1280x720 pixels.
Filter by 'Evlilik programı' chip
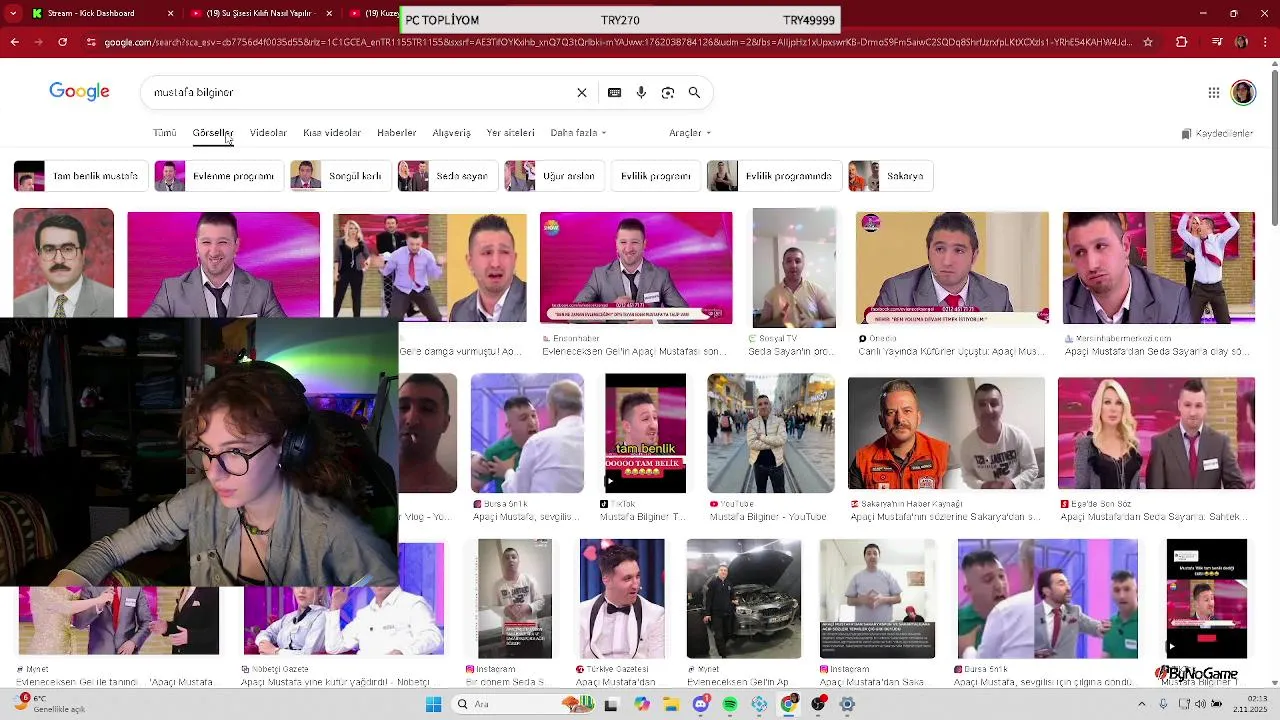[655, 176]
